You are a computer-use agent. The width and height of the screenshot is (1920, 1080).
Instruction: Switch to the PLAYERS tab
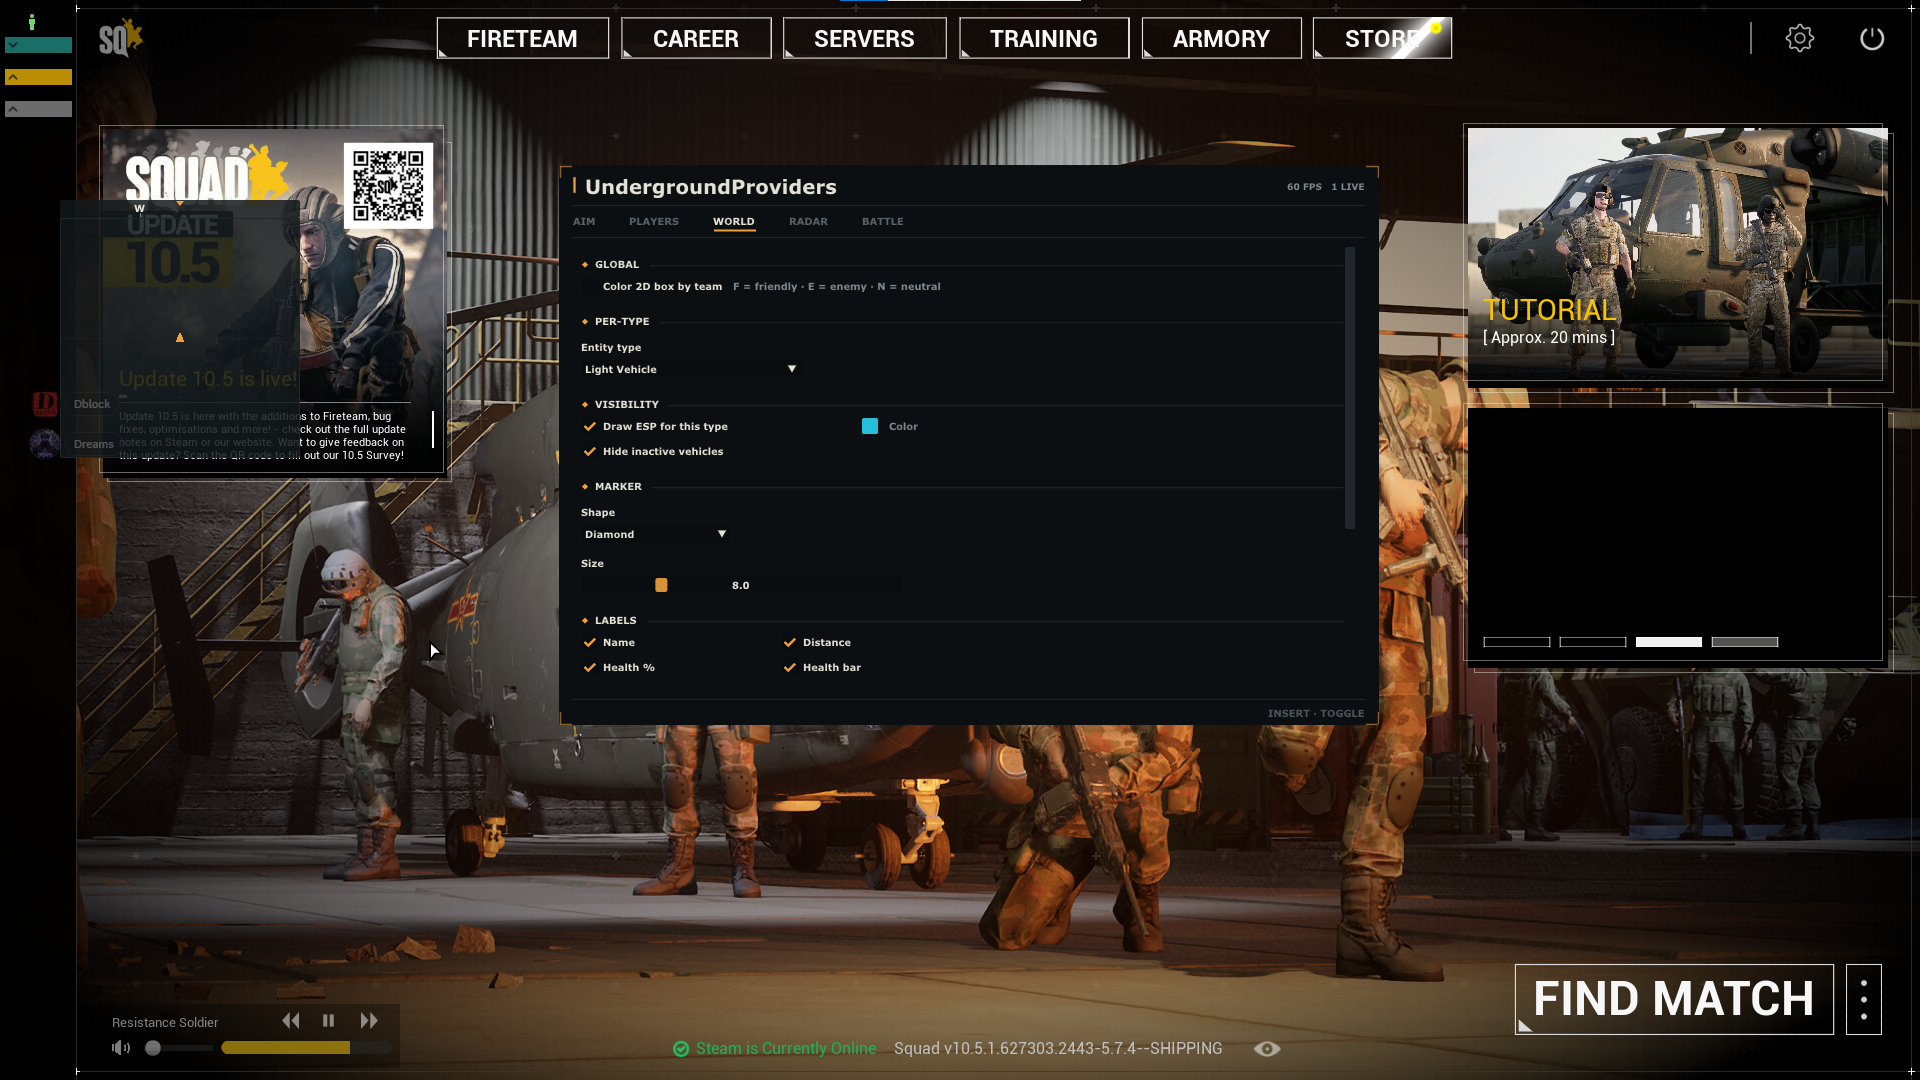pyautogui.click(x=654, y=222)
